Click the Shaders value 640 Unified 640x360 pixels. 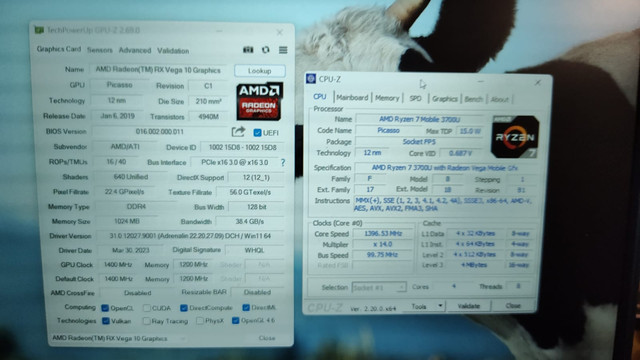[x=131, y=177]
